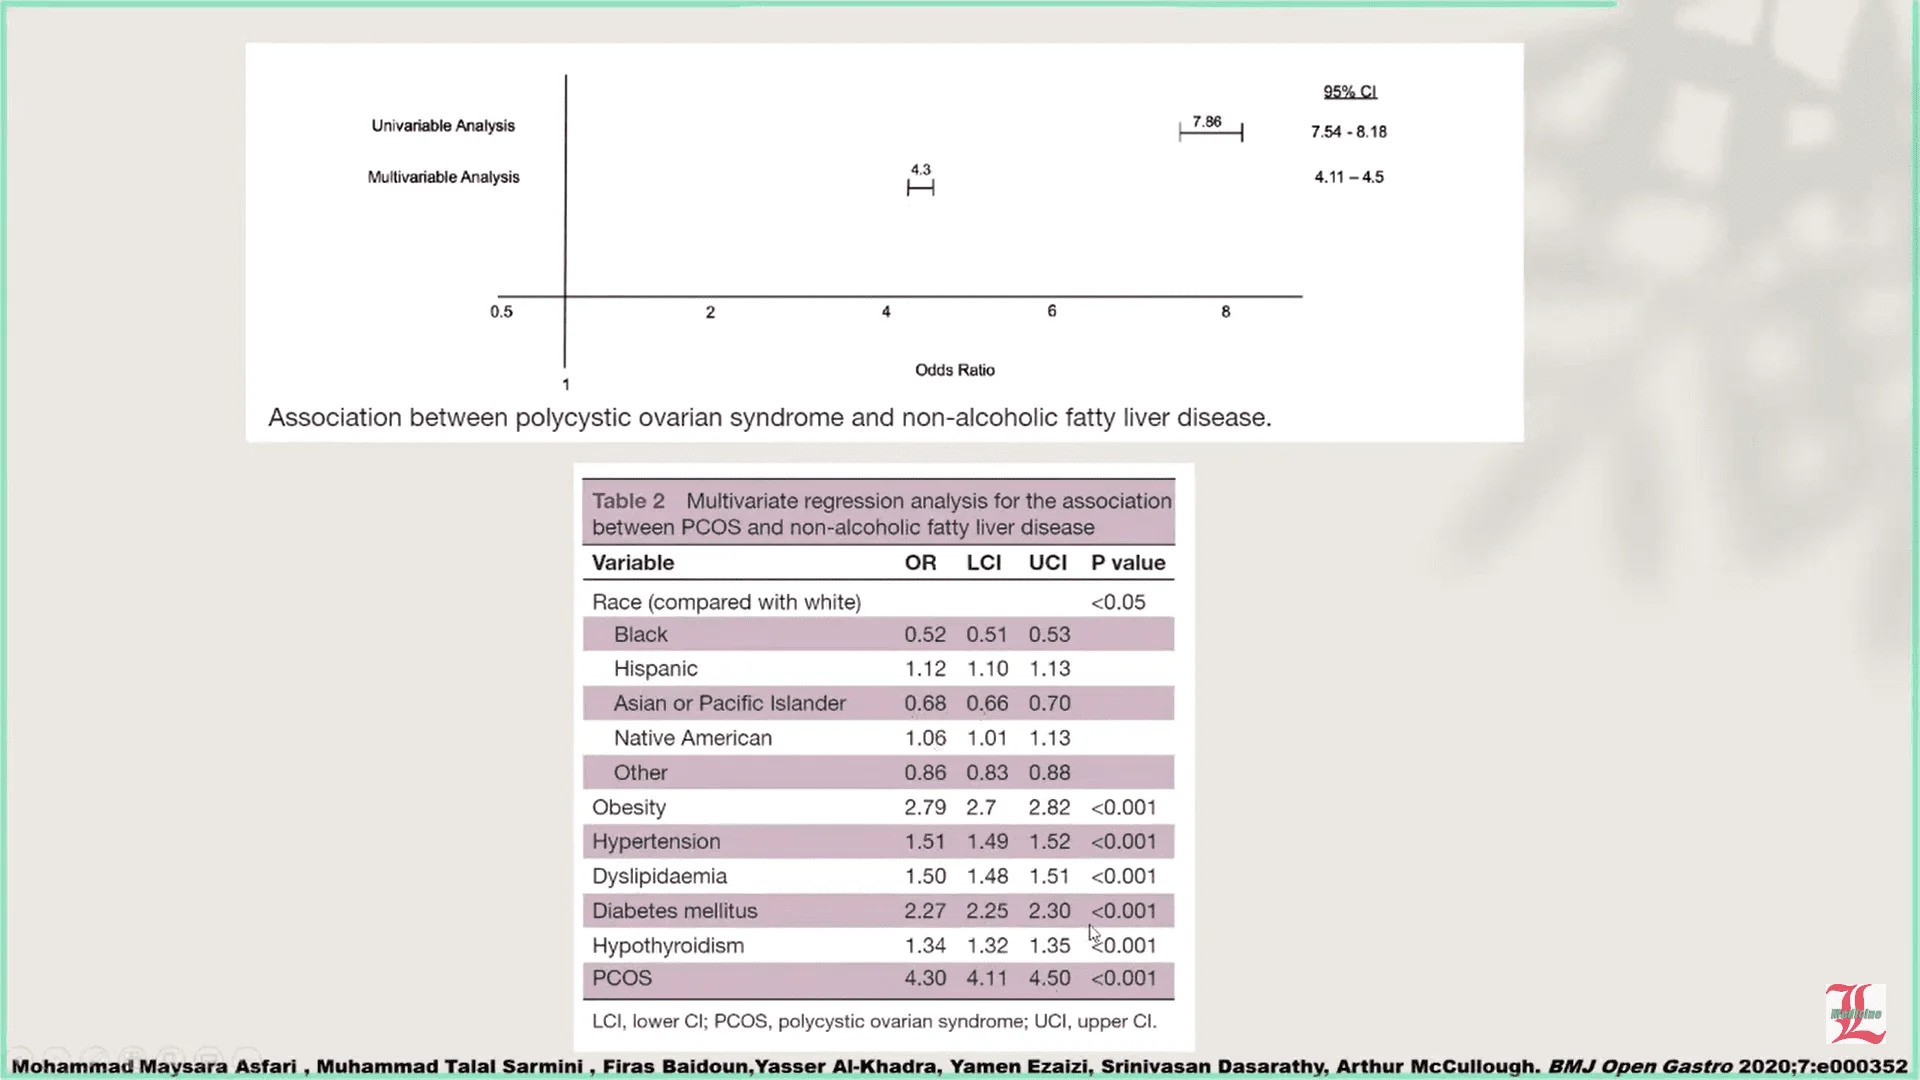Click the 'Variable' column header
Viewport: 1920px width, 1080px height.
(x=633, y=563)
